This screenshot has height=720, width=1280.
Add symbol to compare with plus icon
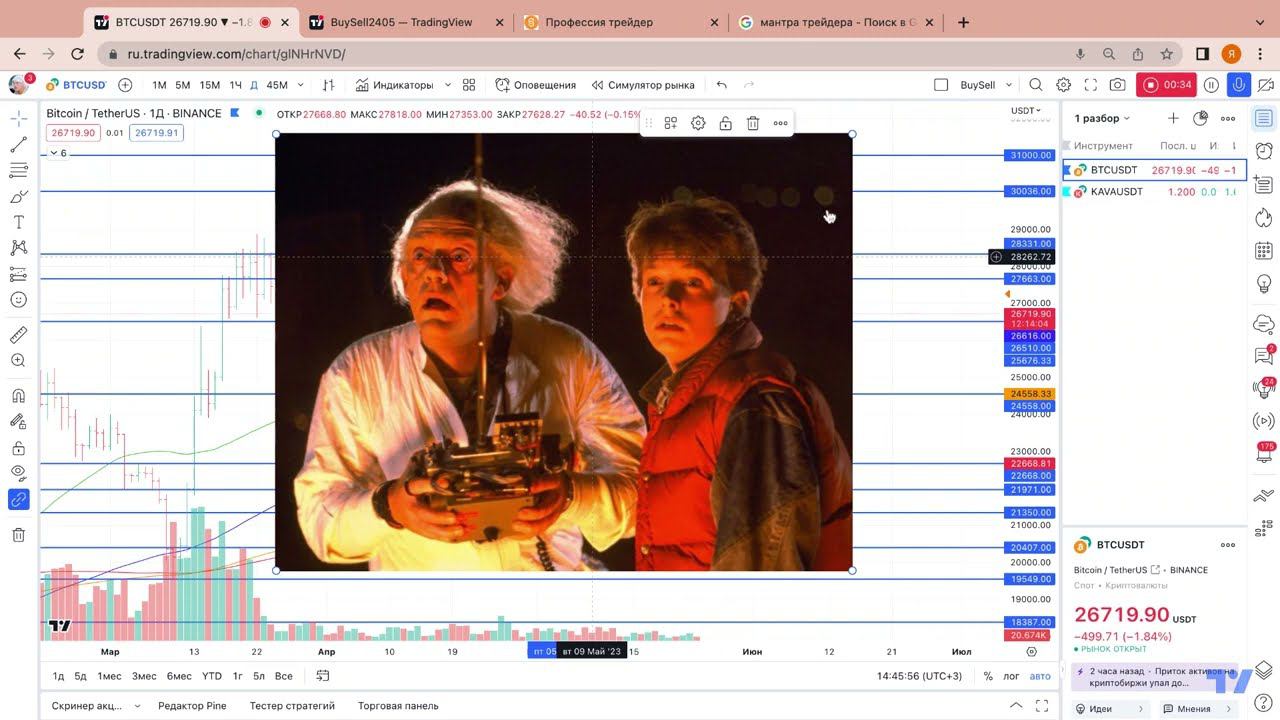(x=125, y=85)
